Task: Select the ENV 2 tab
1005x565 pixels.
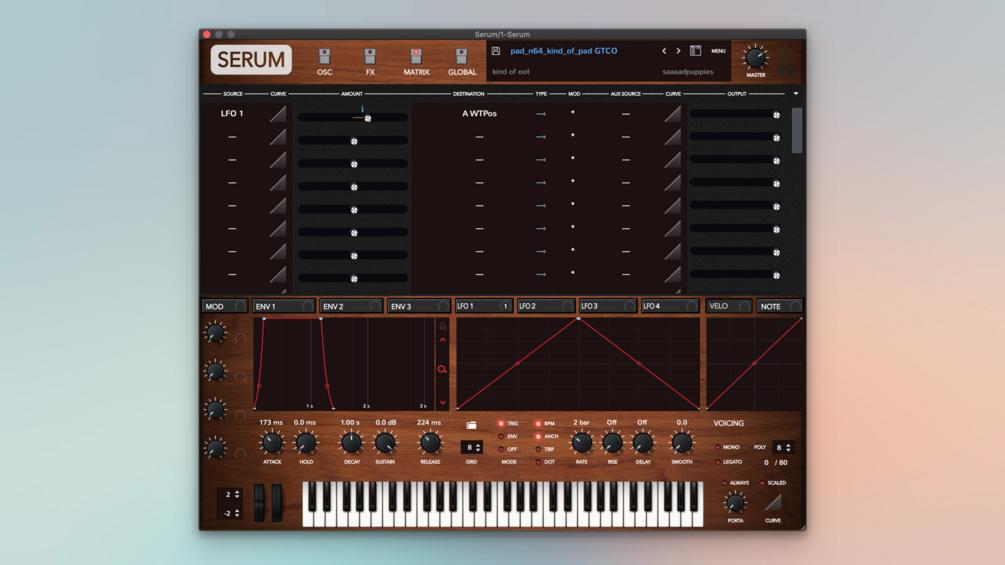Action: 351,306
